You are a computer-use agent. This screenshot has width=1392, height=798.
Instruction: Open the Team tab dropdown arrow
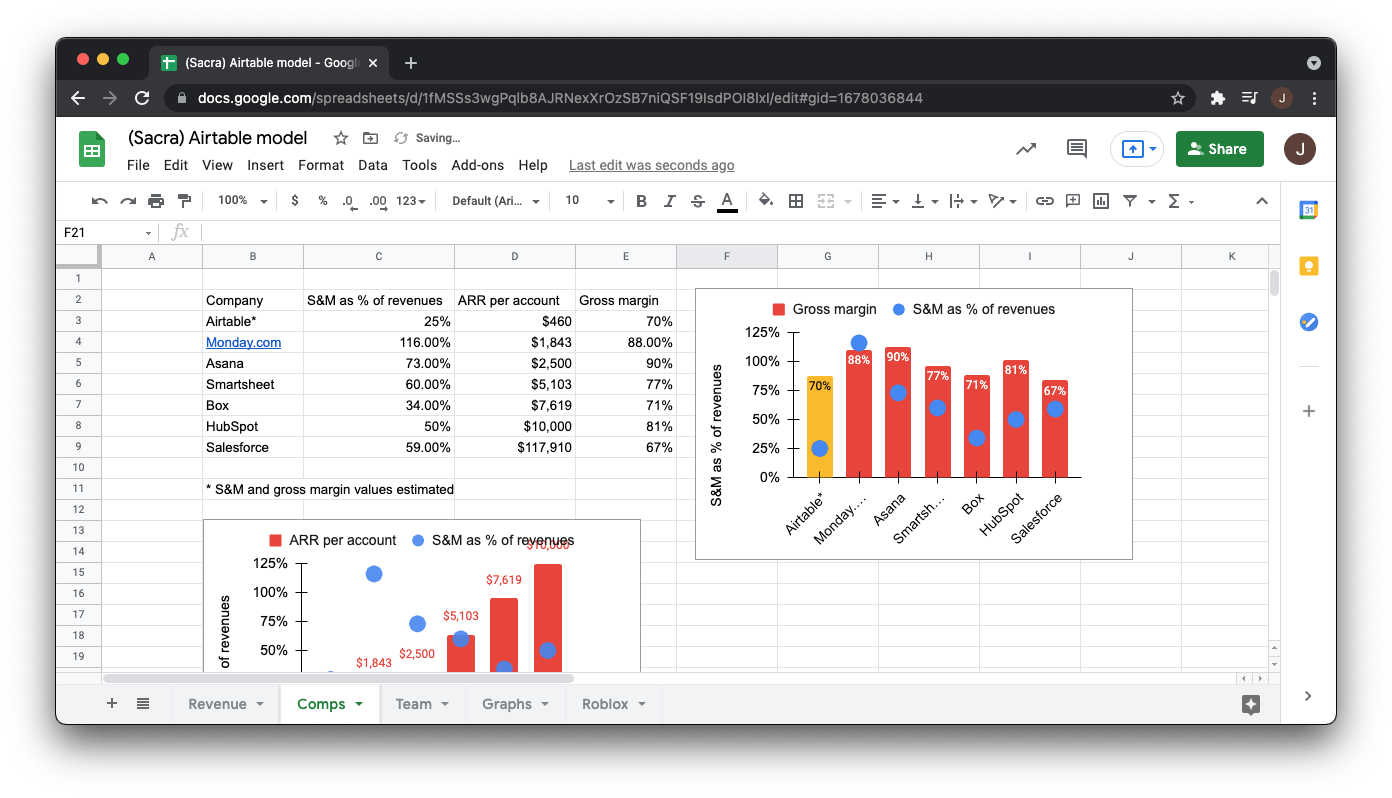(x=446, y=704)
